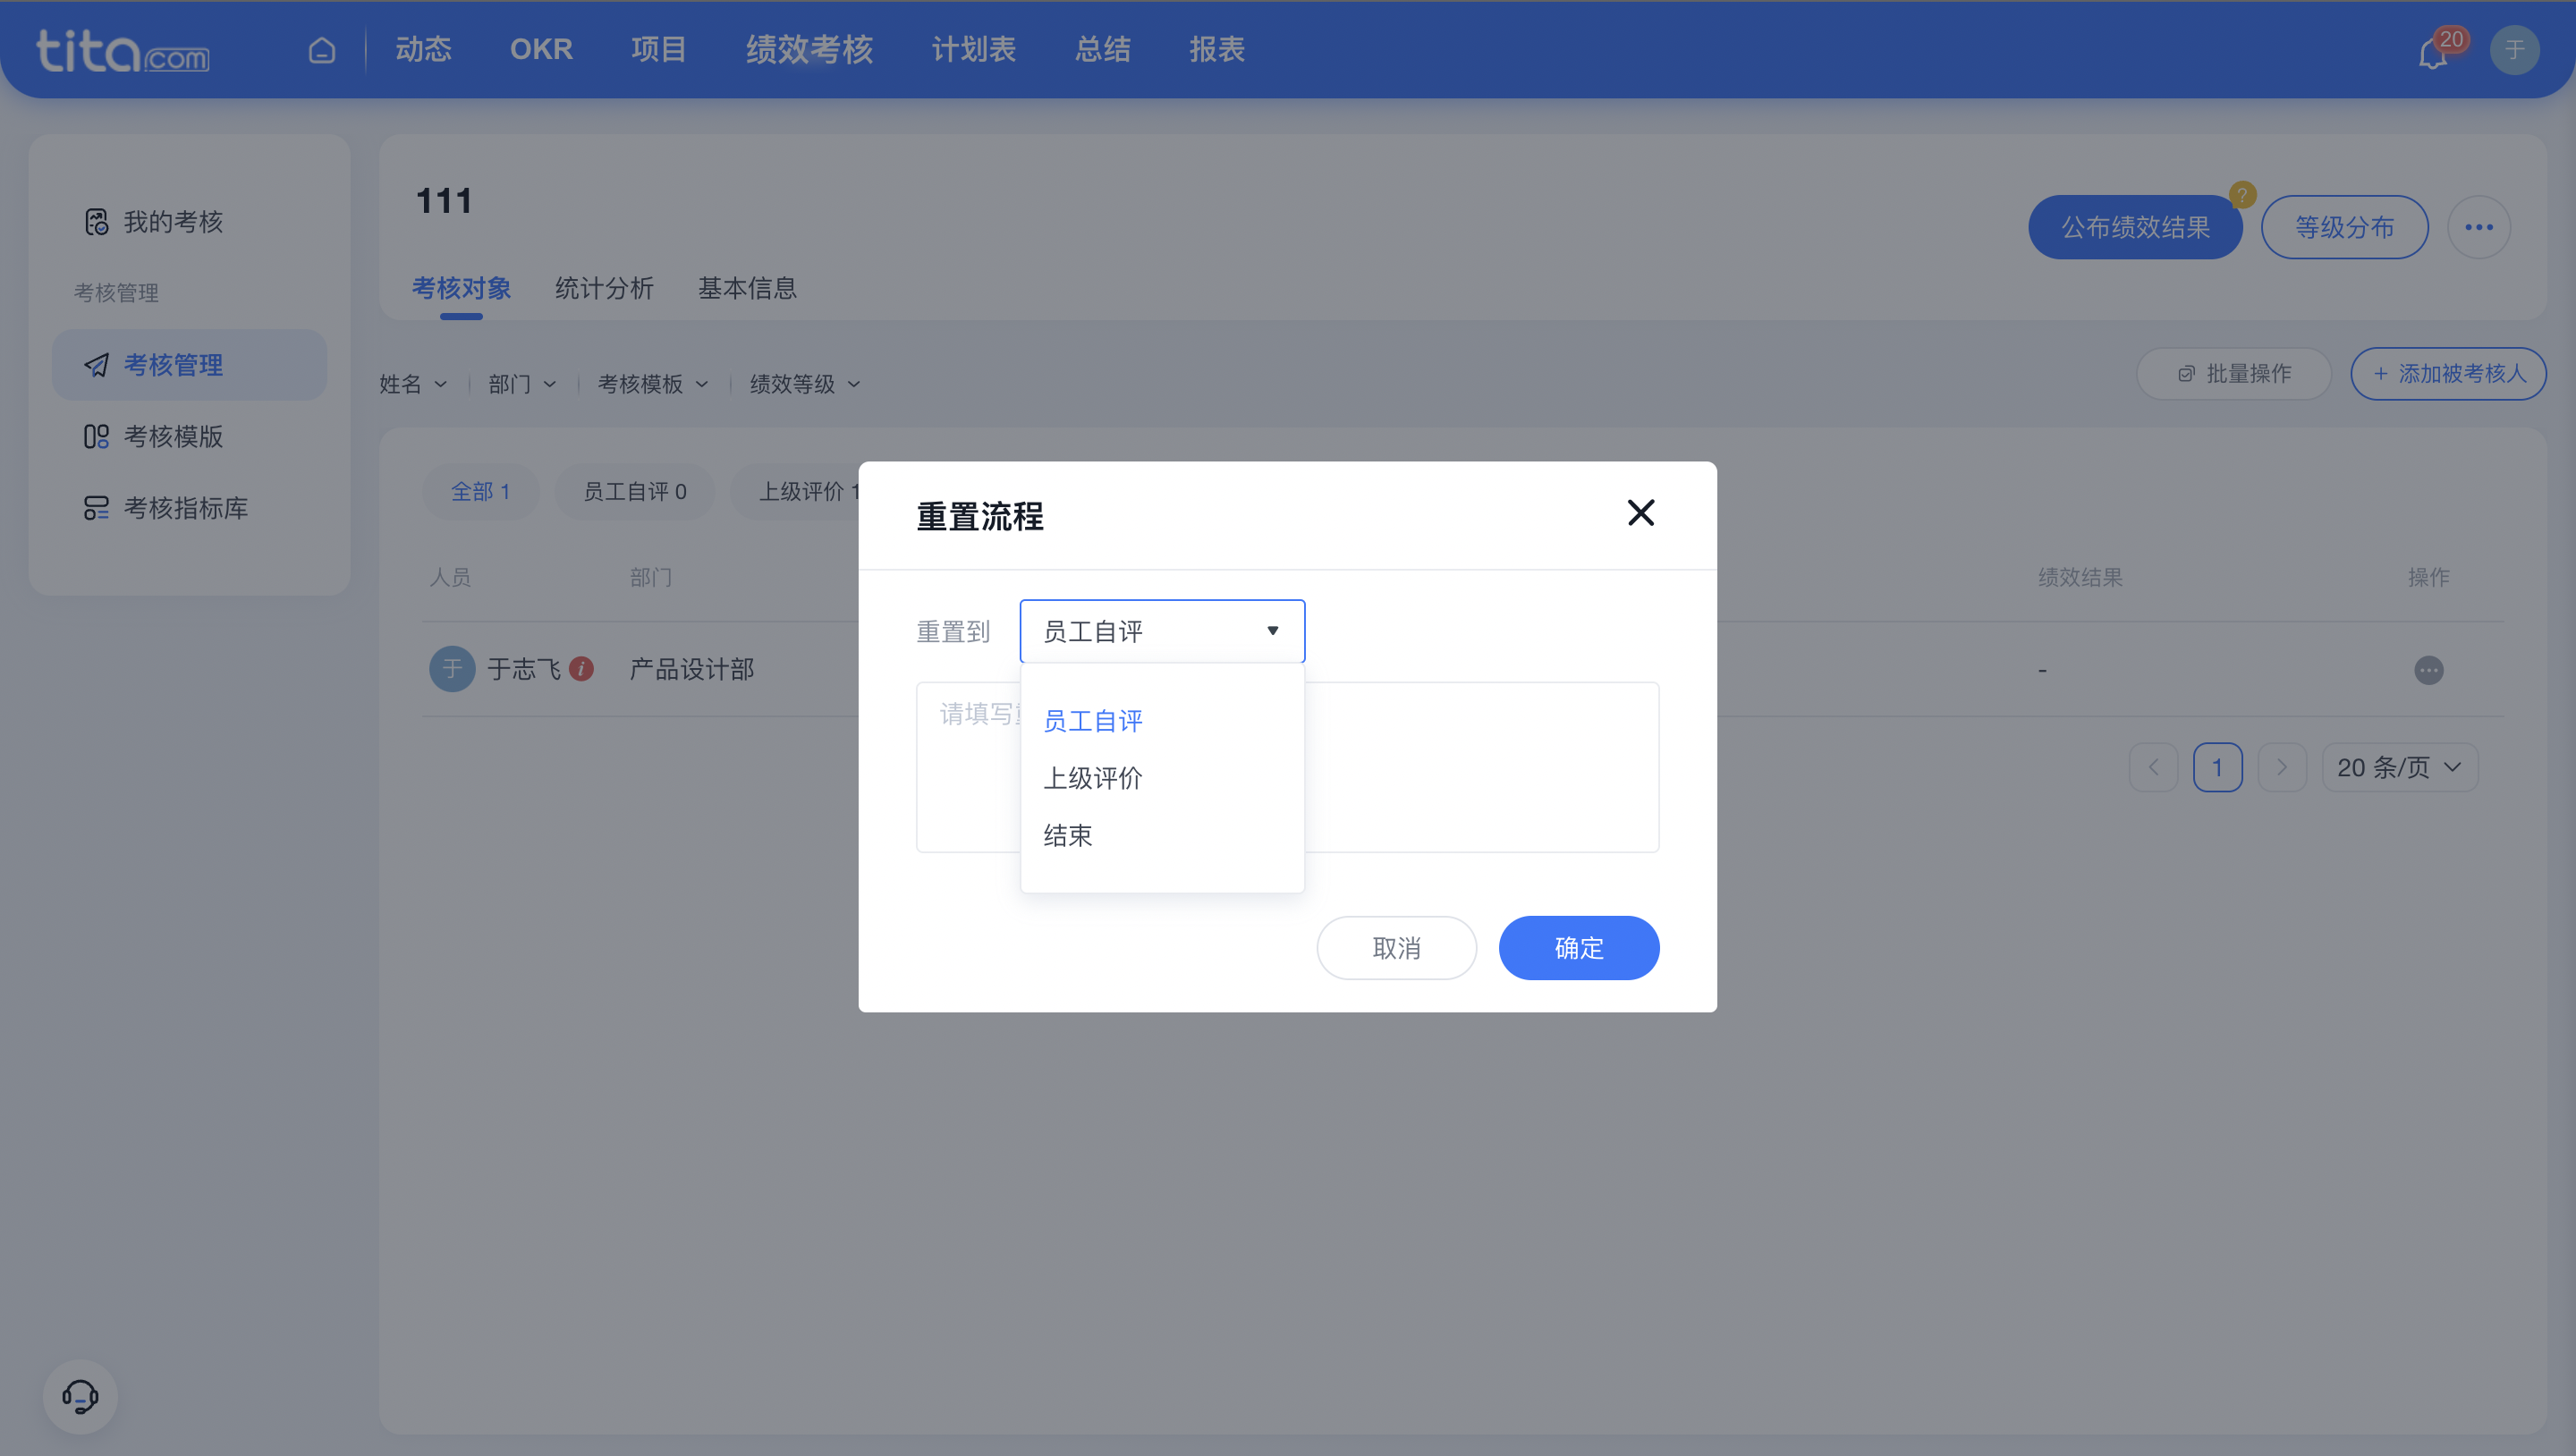Viewport: 2576px width, 1456px height.
Task: Filter by 员工自评 0 pill
Action: (634, 491)
